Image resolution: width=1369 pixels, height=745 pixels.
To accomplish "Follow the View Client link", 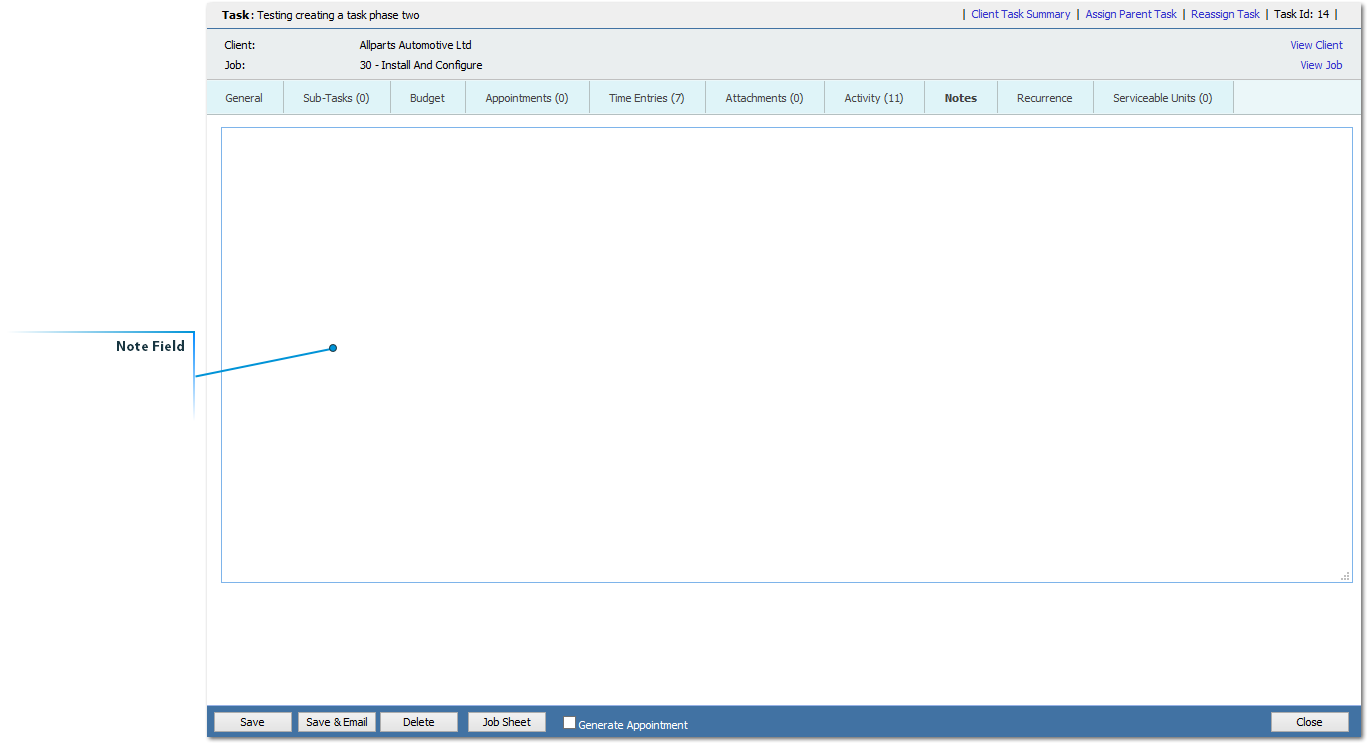I will (x=1316, y=45).
